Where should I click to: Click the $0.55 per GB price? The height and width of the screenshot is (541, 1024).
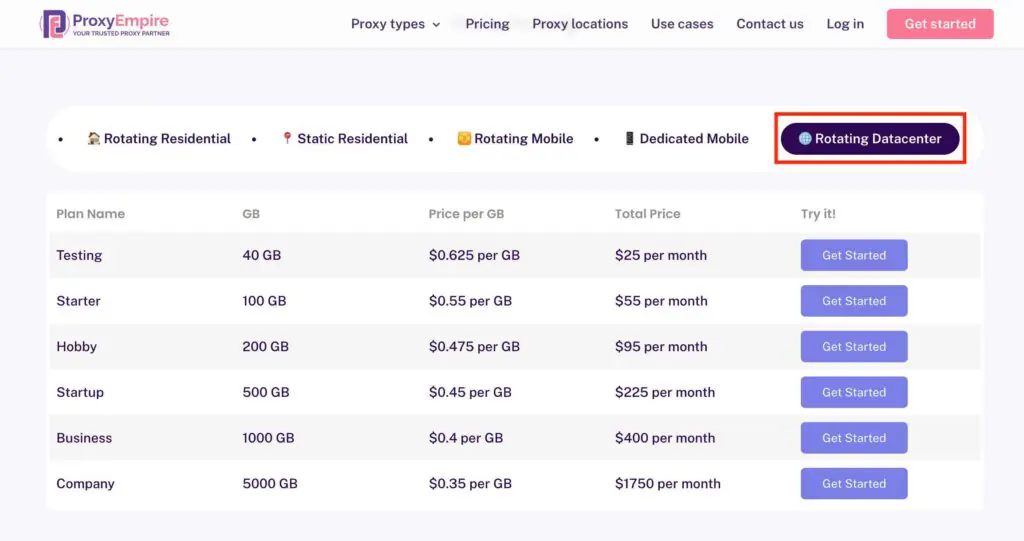[470, 301]
